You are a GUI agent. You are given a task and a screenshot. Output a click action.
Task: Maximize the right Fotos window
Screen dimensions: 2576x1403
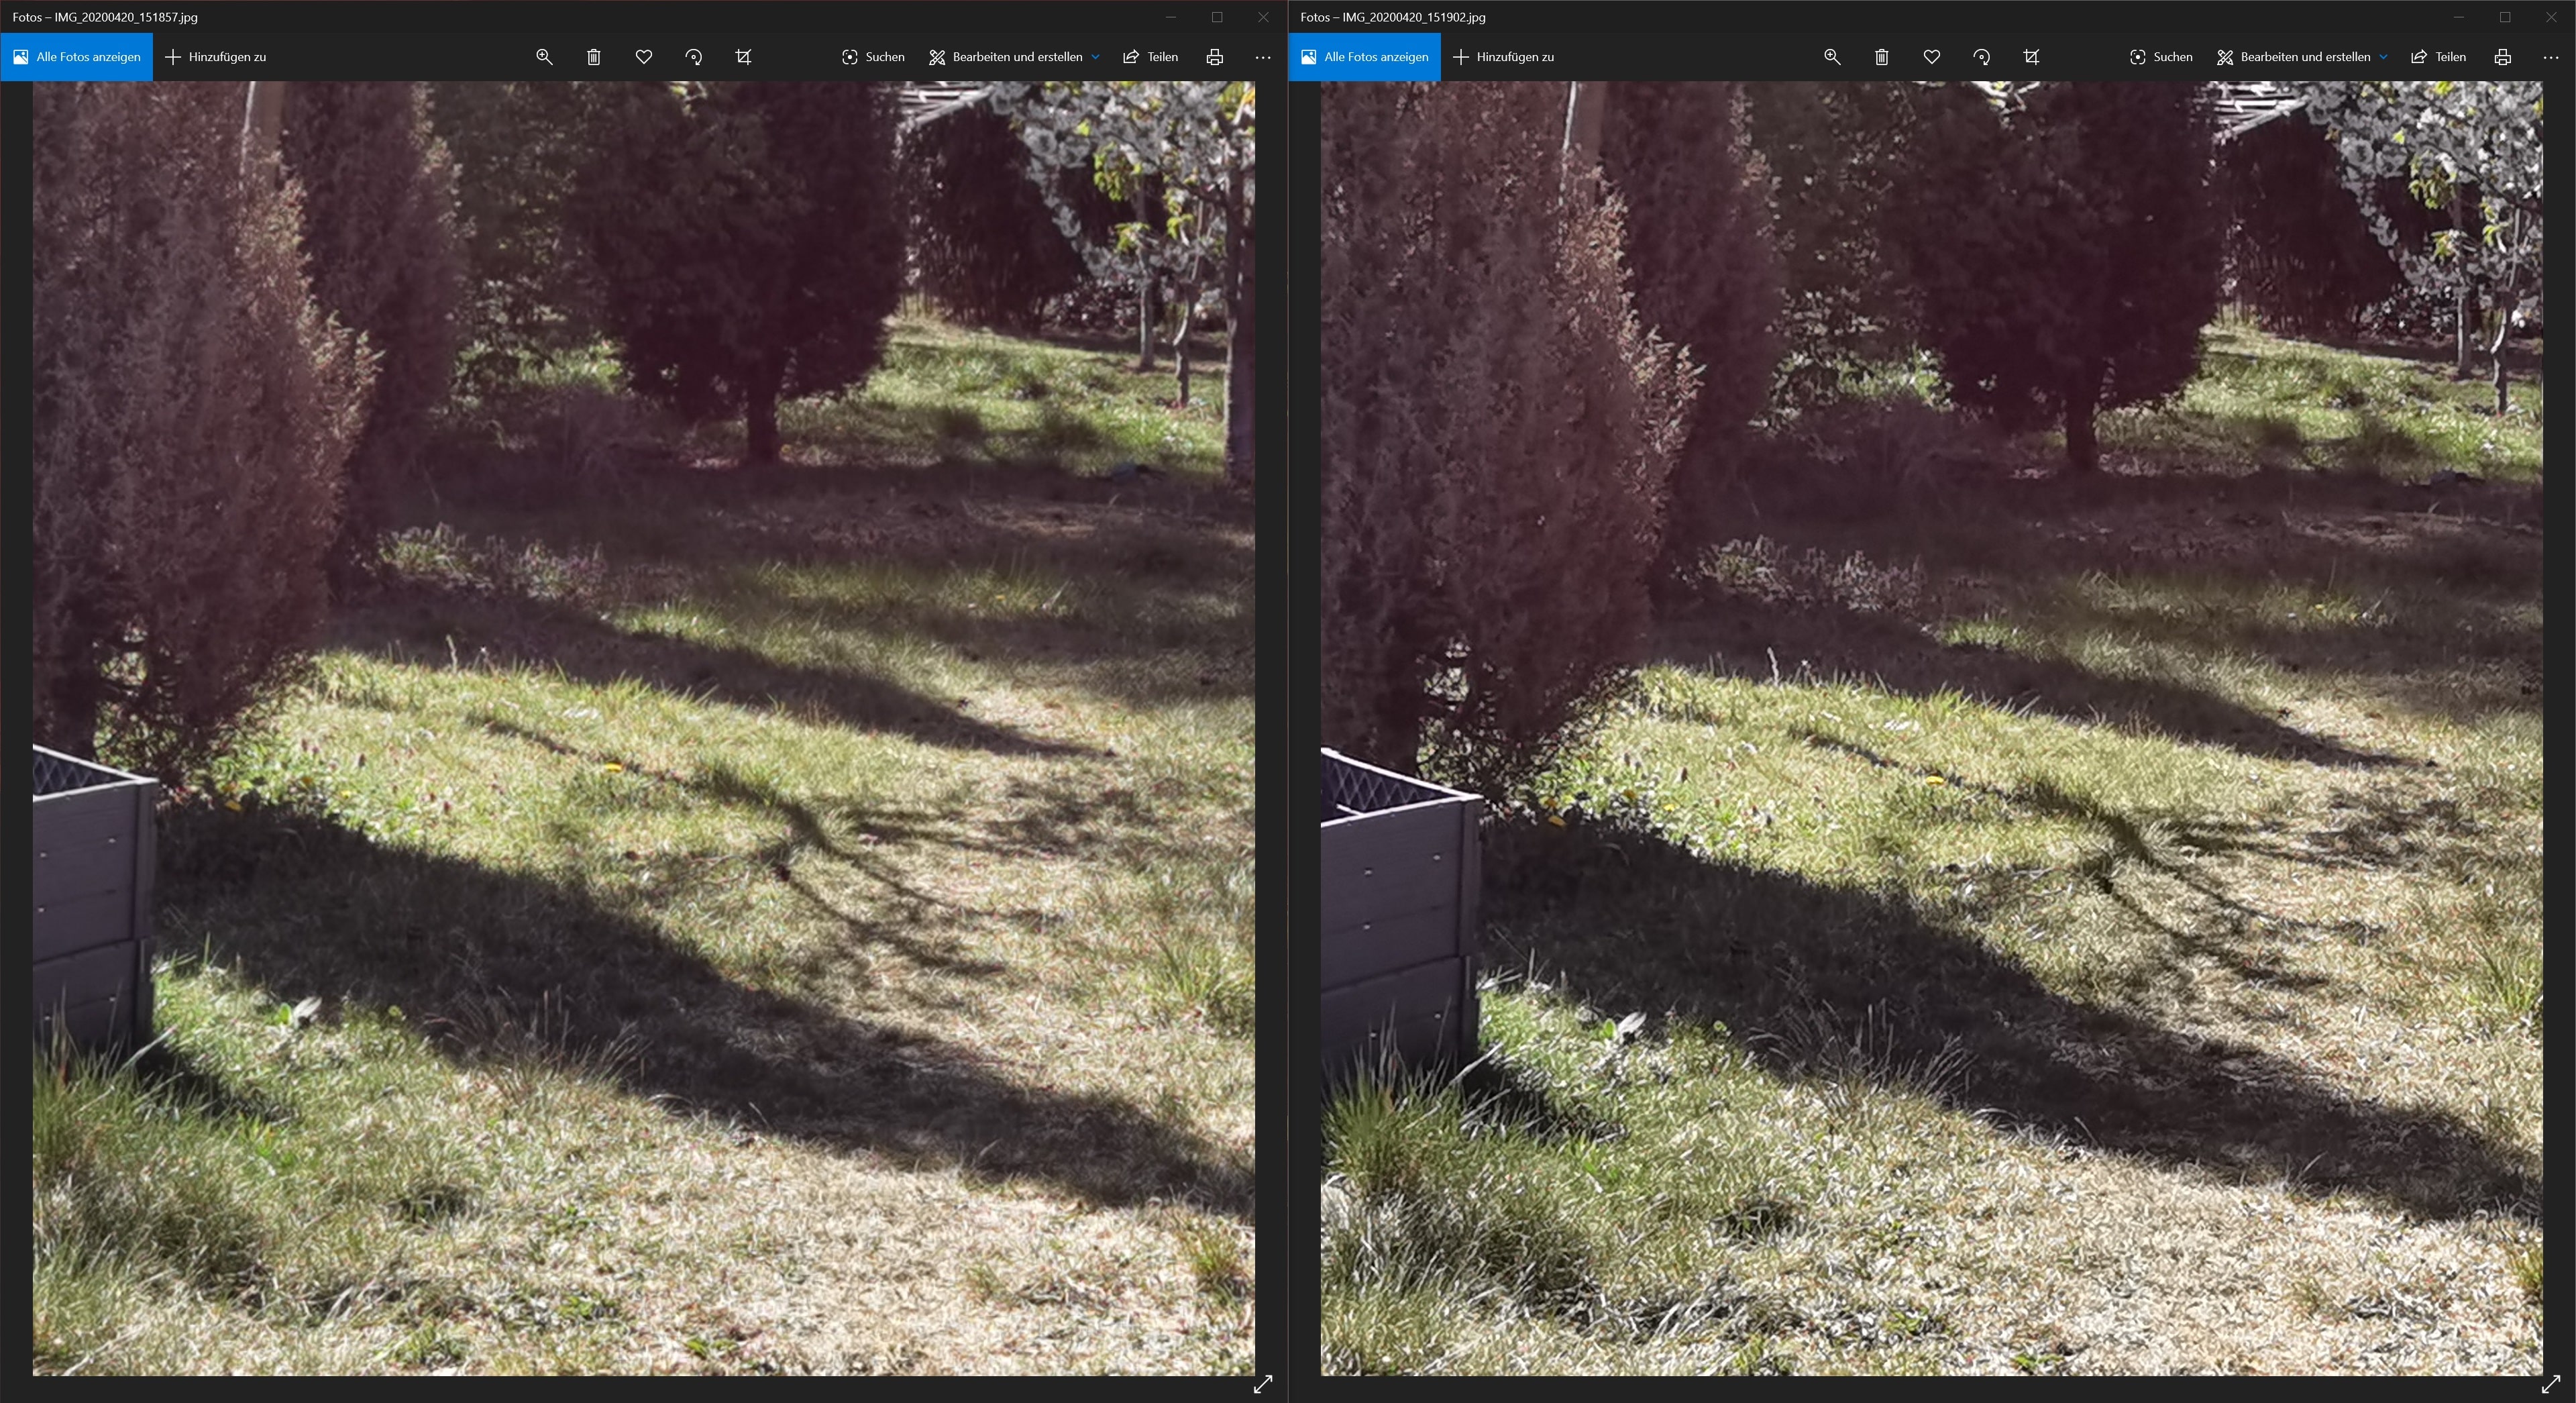click(2505, 17)
